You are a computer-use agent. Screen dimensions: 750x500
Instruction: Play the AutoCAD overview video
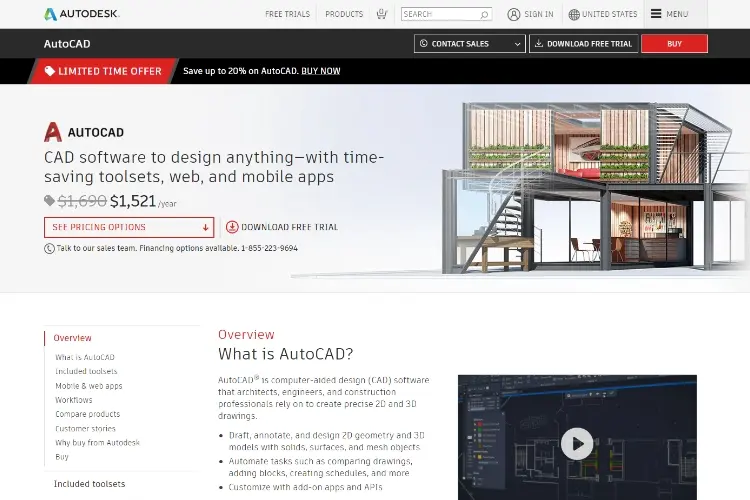click(577, 444)
